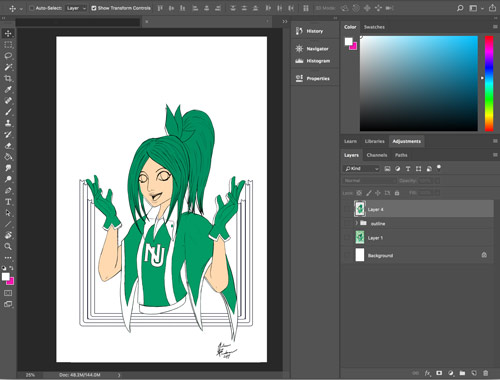The width and height of the screenshot is (500, 380).
Task: Select the Dodge tool
Action: pyautogui.click(x=8, y=179)
